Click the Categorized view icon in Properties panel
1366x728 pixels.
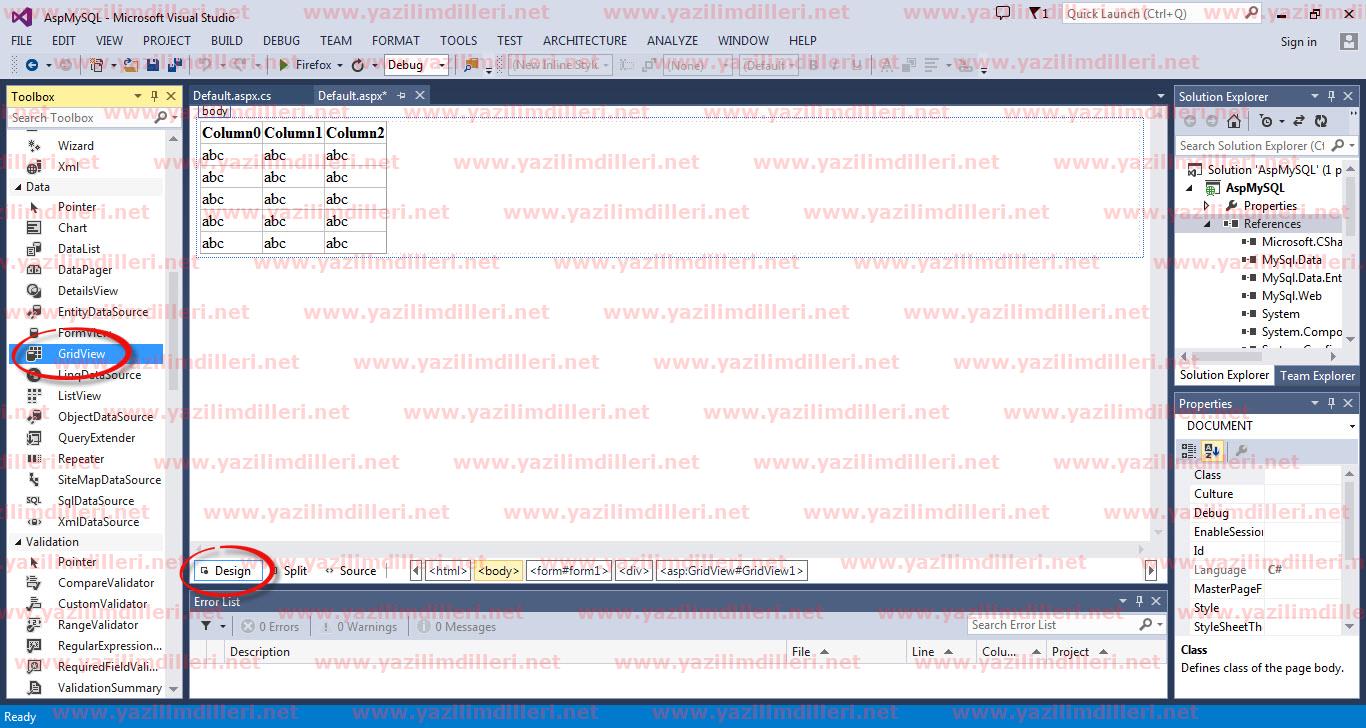[x=1189, y=451]
